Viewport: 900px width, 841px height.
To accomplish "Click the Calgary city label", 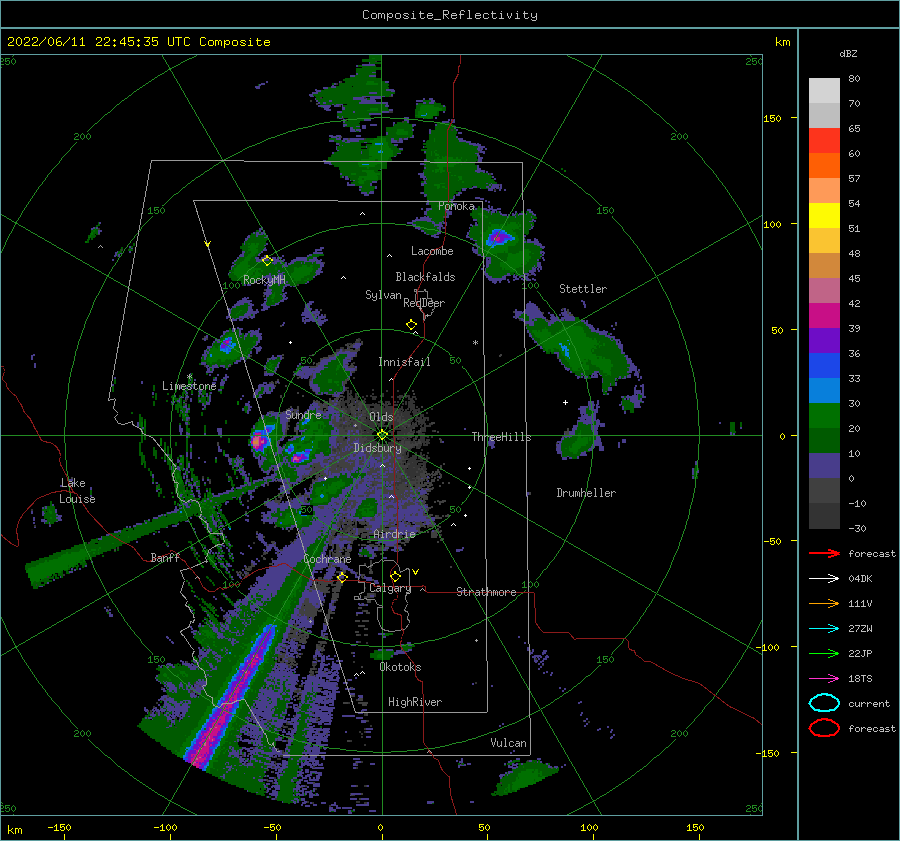I will coord(390,588).
